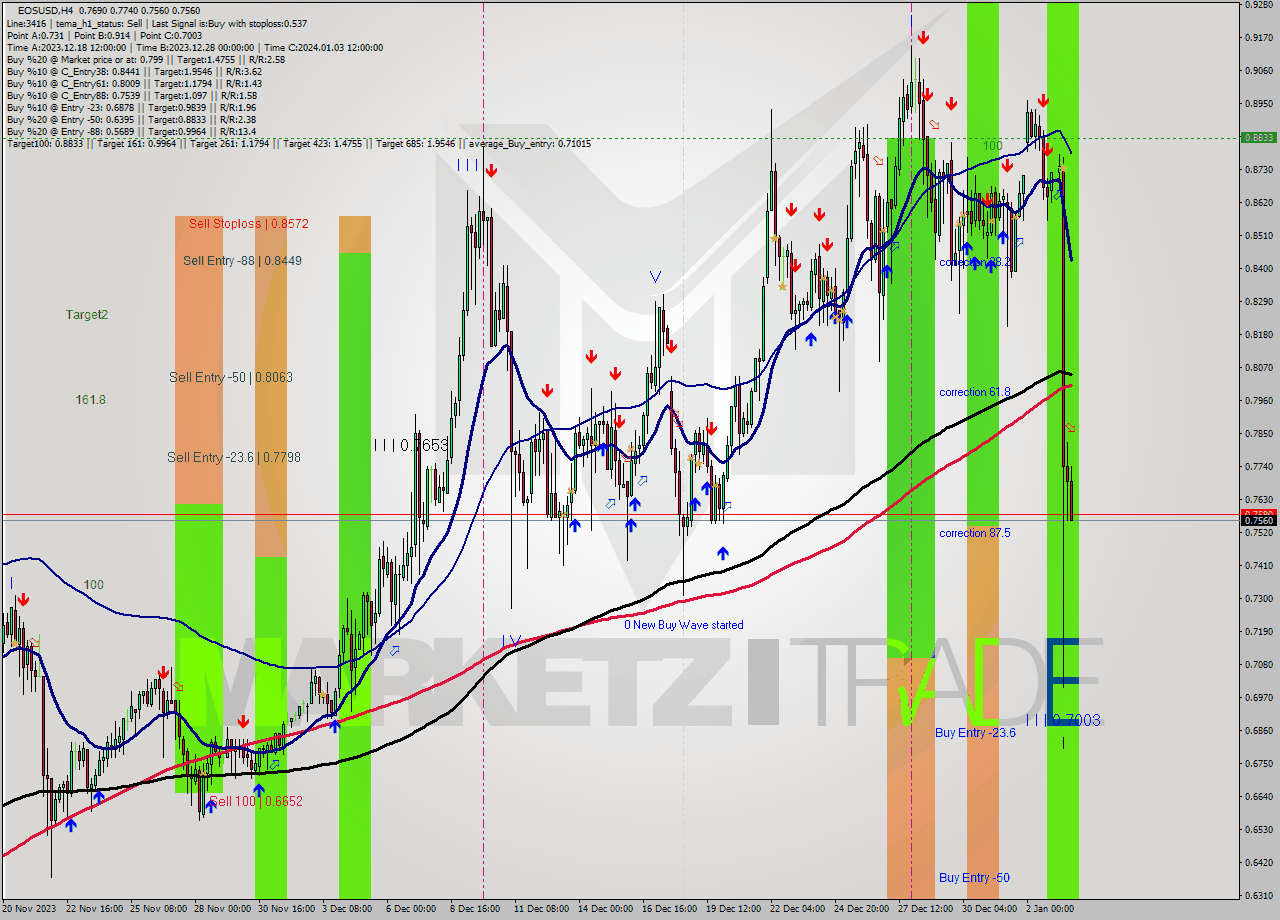
Task: Click the '30 Nov 16:00' time axis label
Action: pyautogui.click(x=287, y=909)
